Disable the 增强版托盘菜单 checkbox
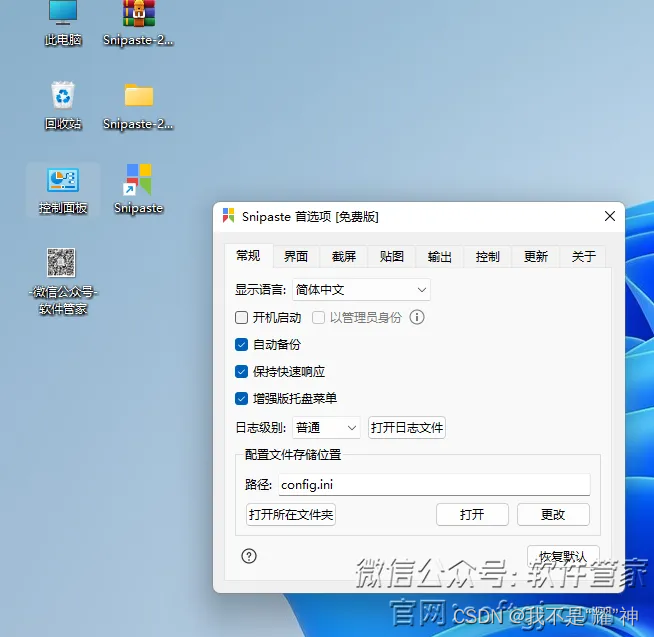The height and width of the screenshot is (637, 654). point(241,399)
